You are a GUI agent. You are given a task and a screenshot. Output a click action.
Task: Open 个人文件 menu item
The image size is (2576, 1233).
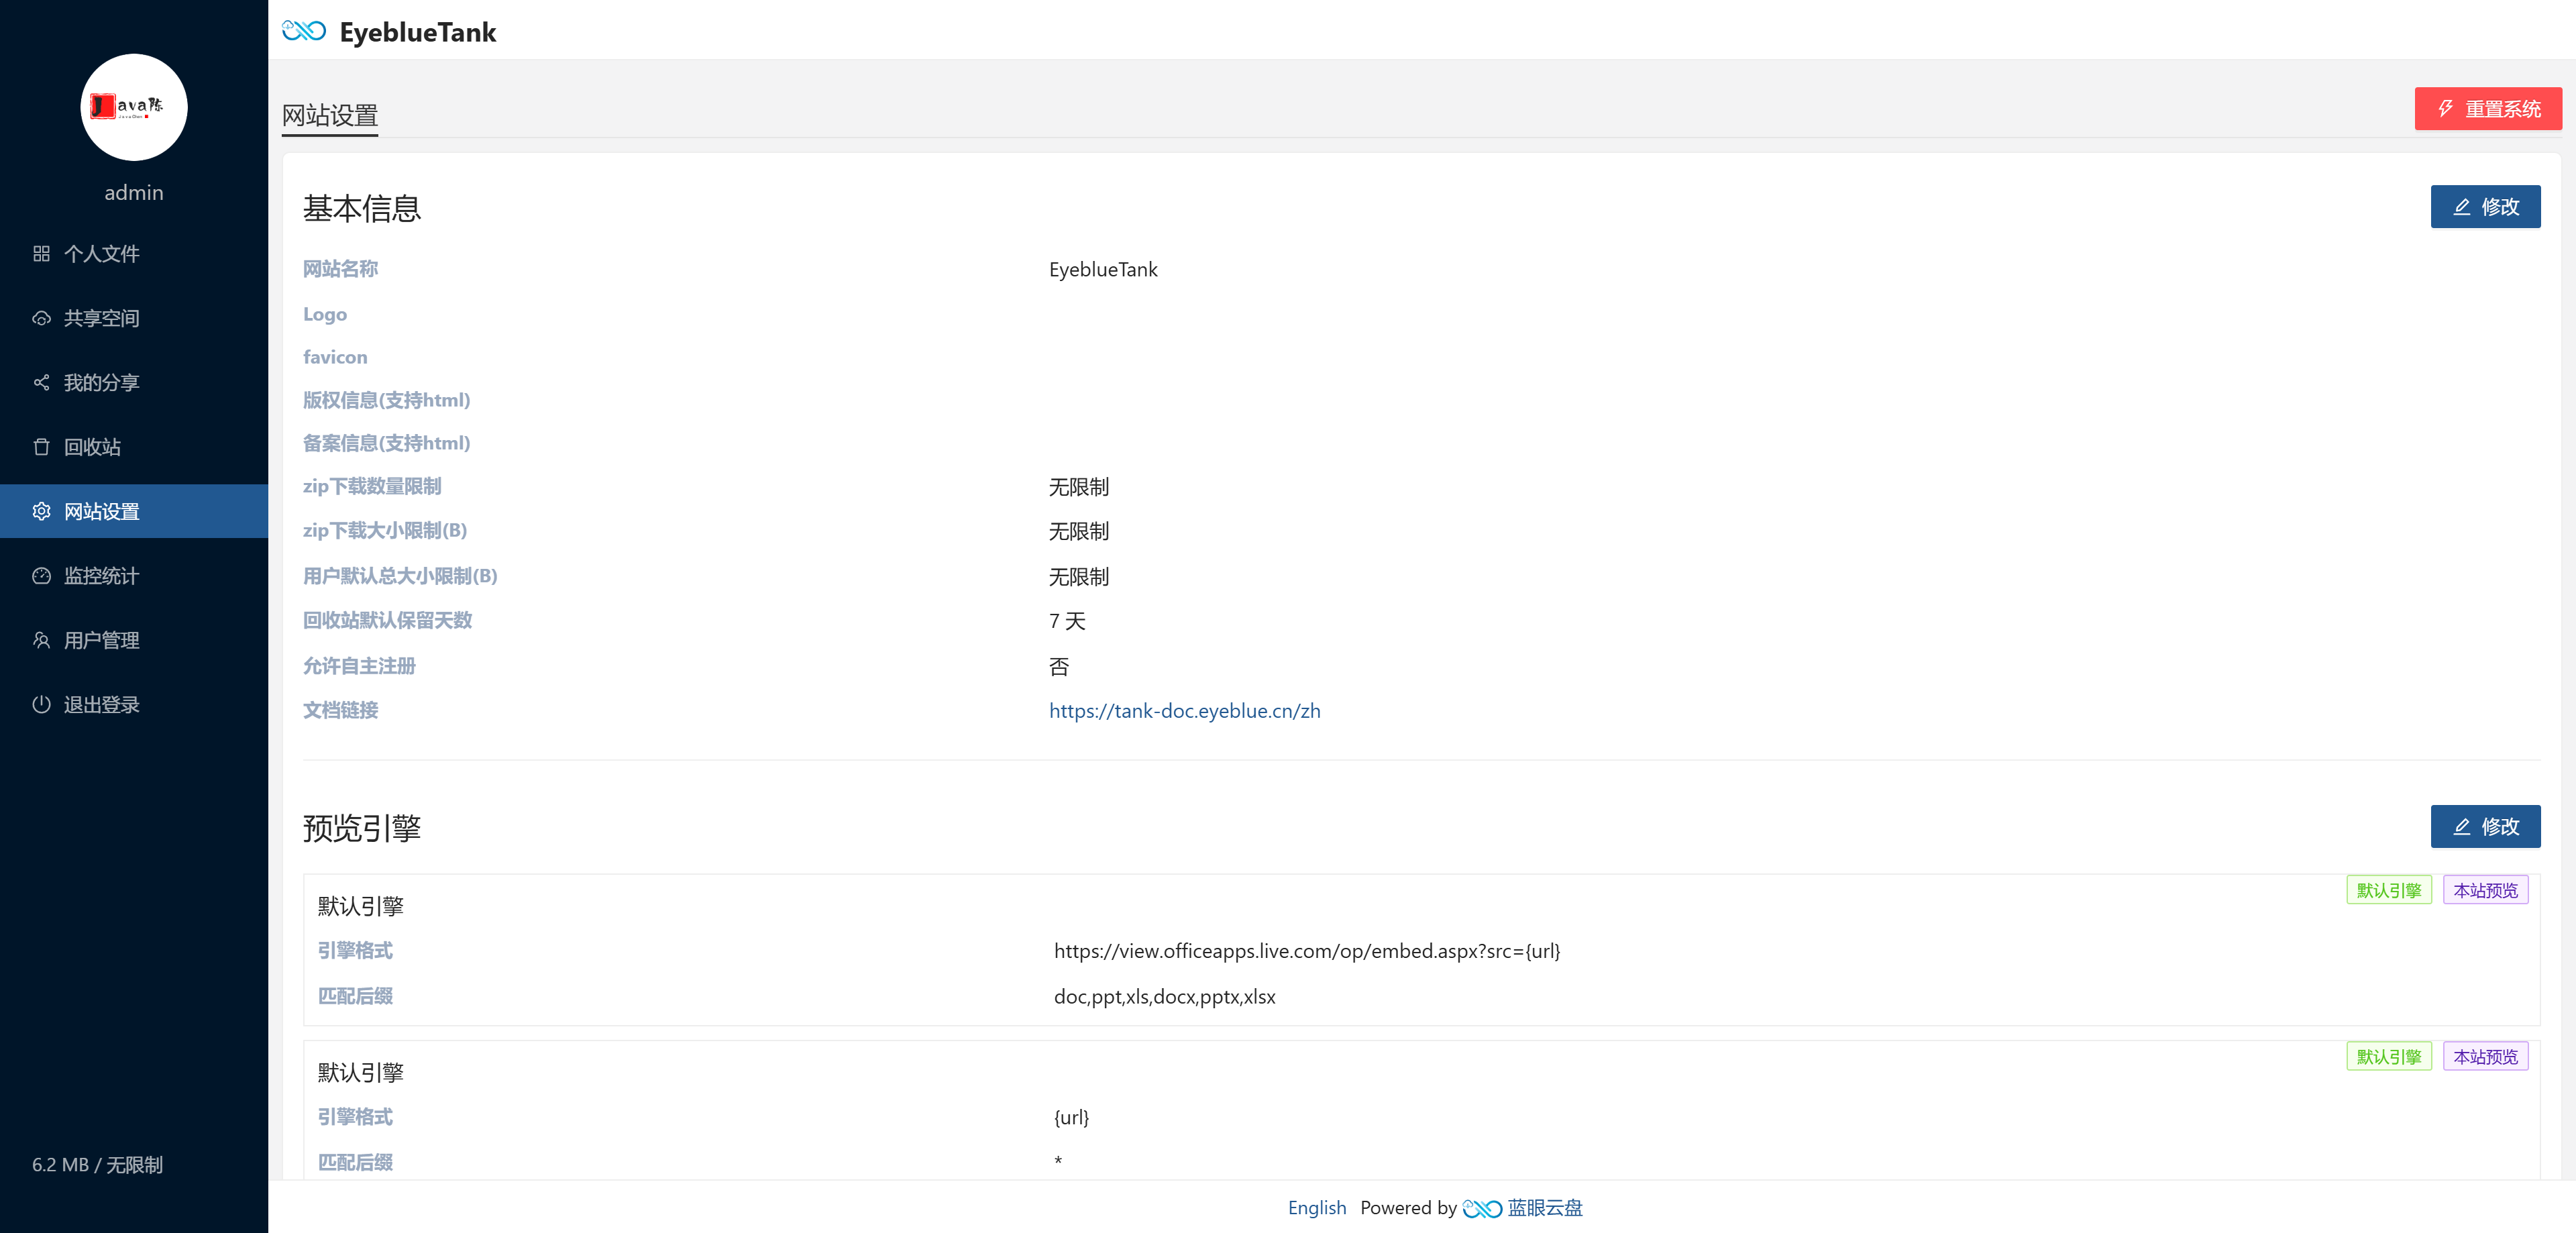coord(101,254)
